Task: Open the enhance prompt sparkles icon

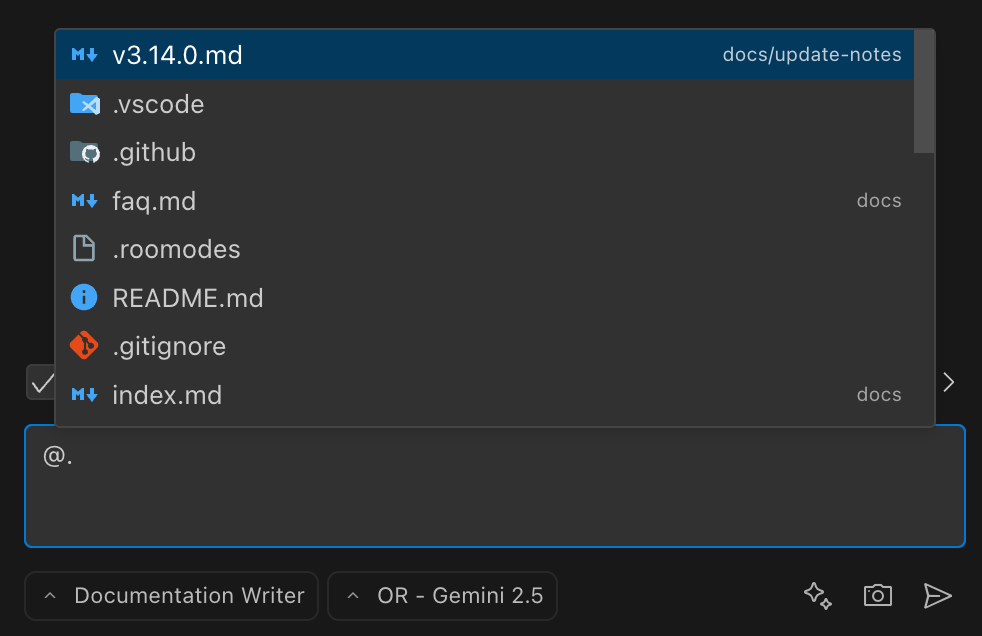Action: pyautogui.click(x=817, y=595)
